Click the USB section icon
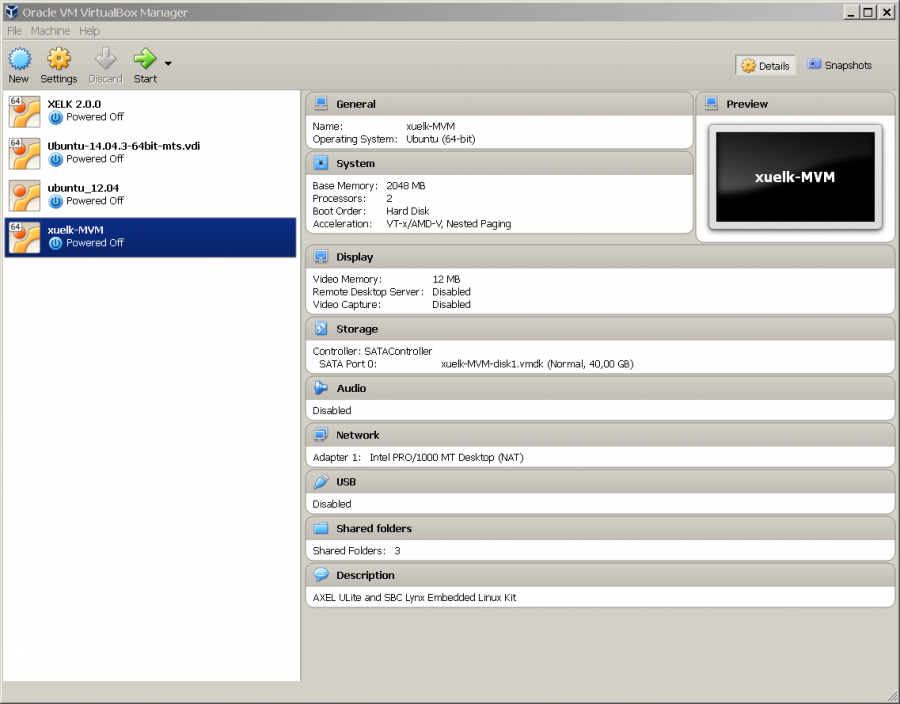 321,482
